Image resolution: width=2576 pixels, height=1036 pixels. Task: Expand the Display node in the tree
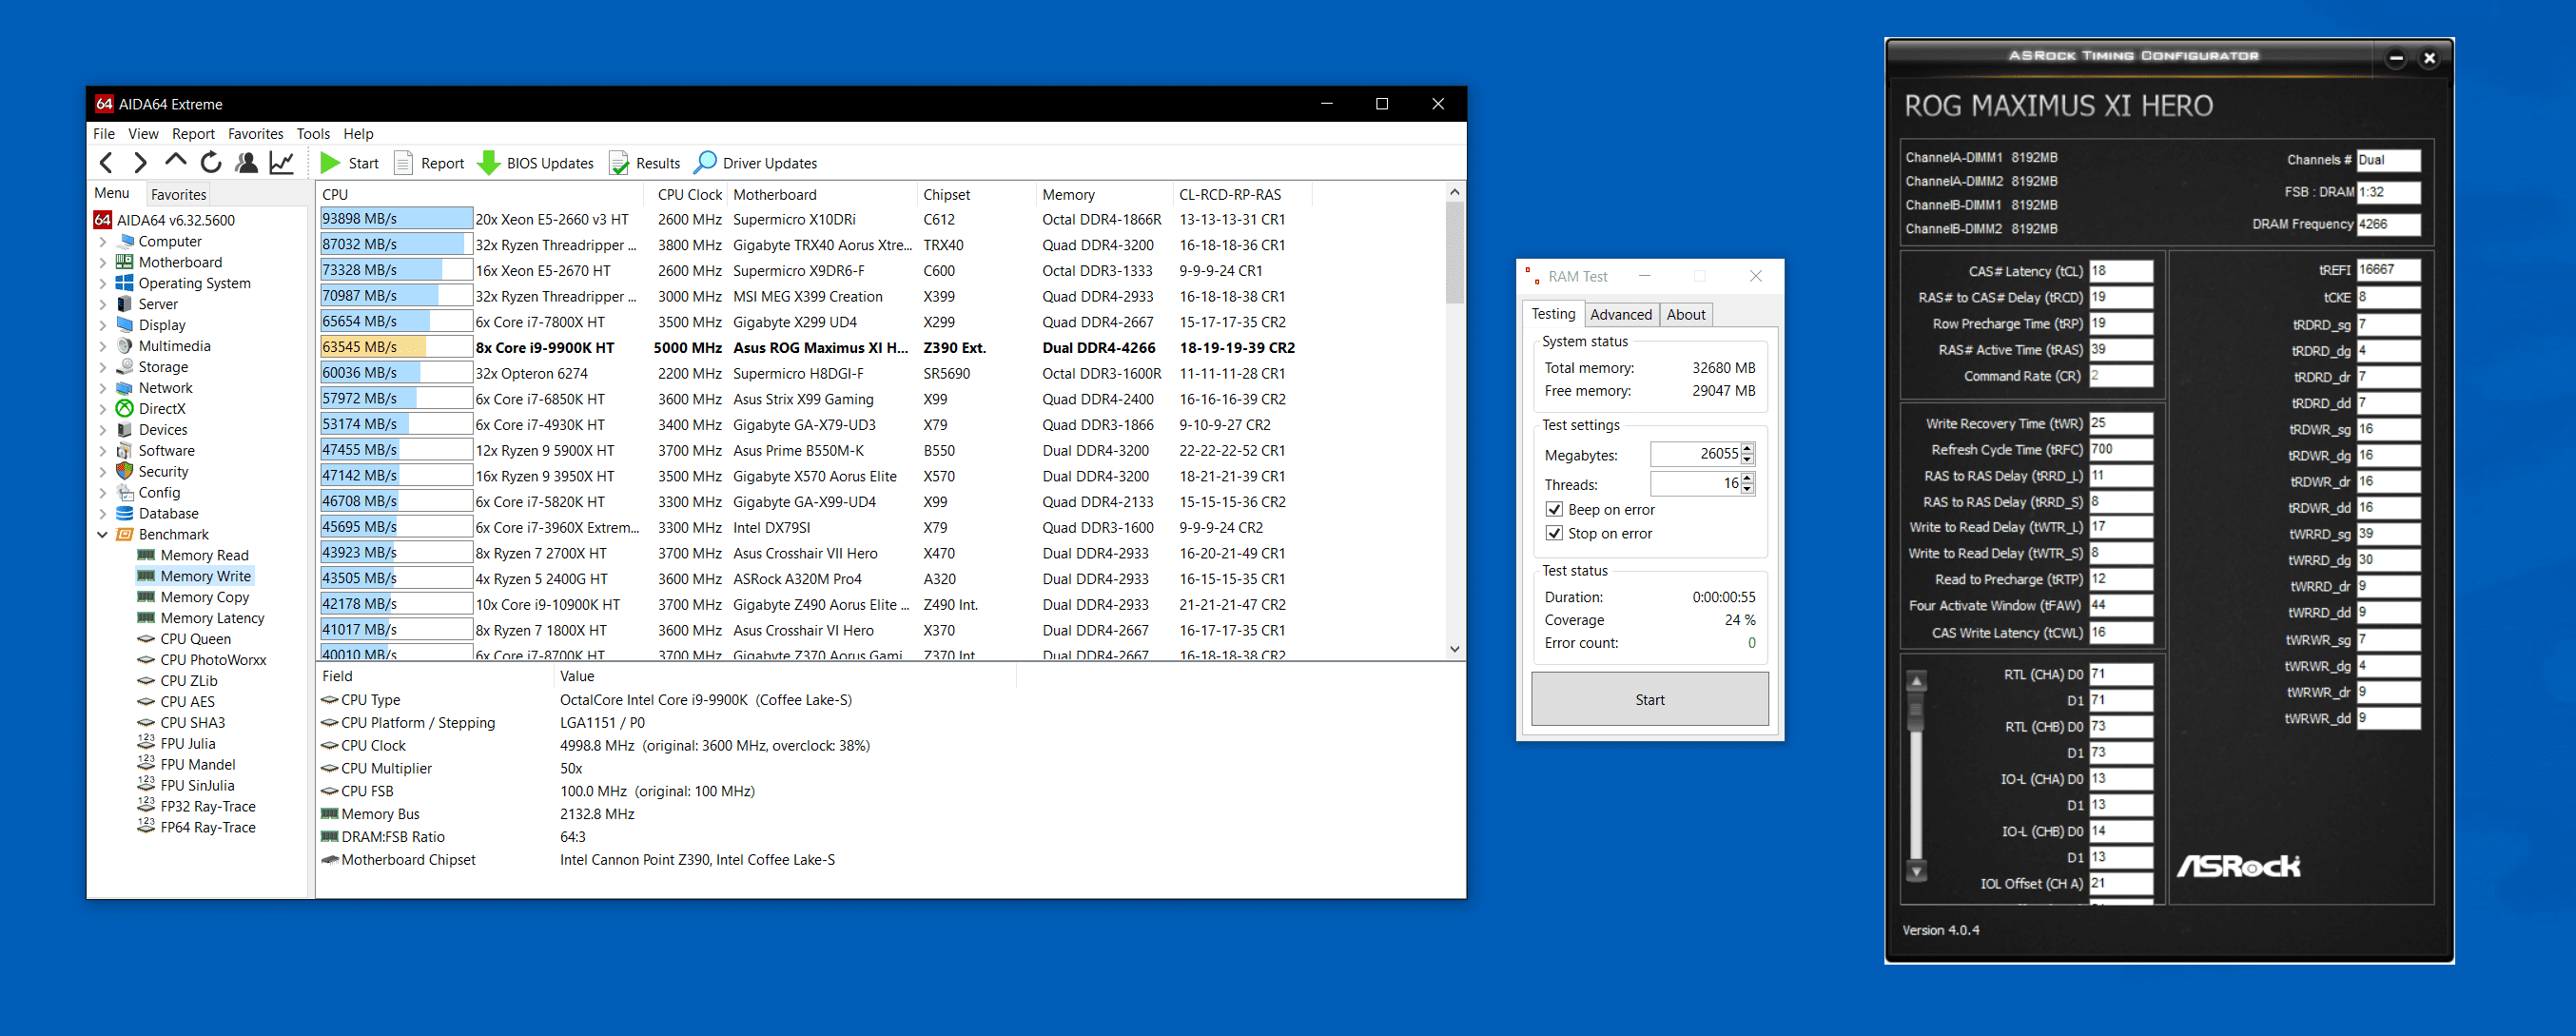pos(103,326)
